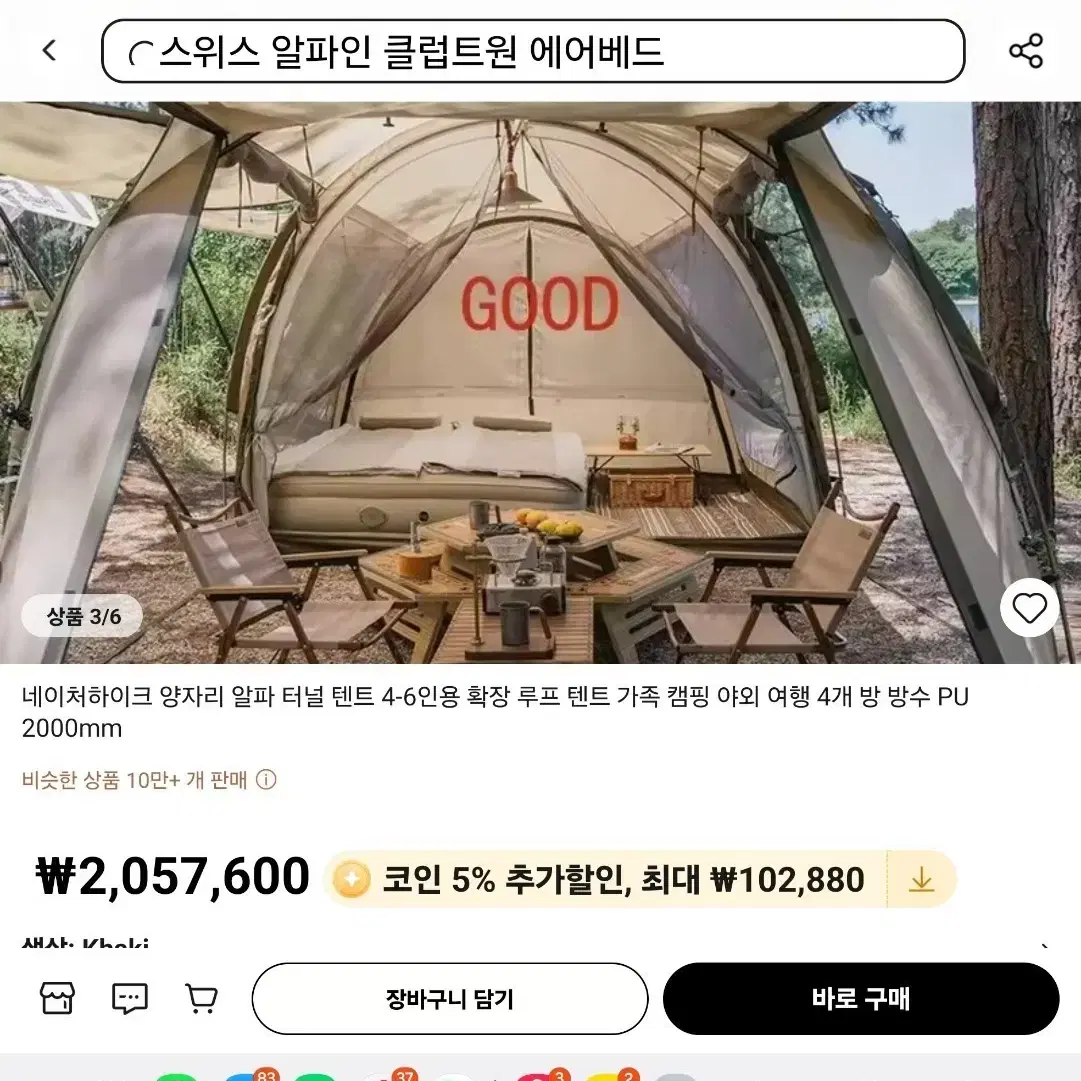This screenshot has width=1081, height=1081.
Task: Tap 코인 5% 추가할인 coupon banner
Action: click(x=639, y=880)
